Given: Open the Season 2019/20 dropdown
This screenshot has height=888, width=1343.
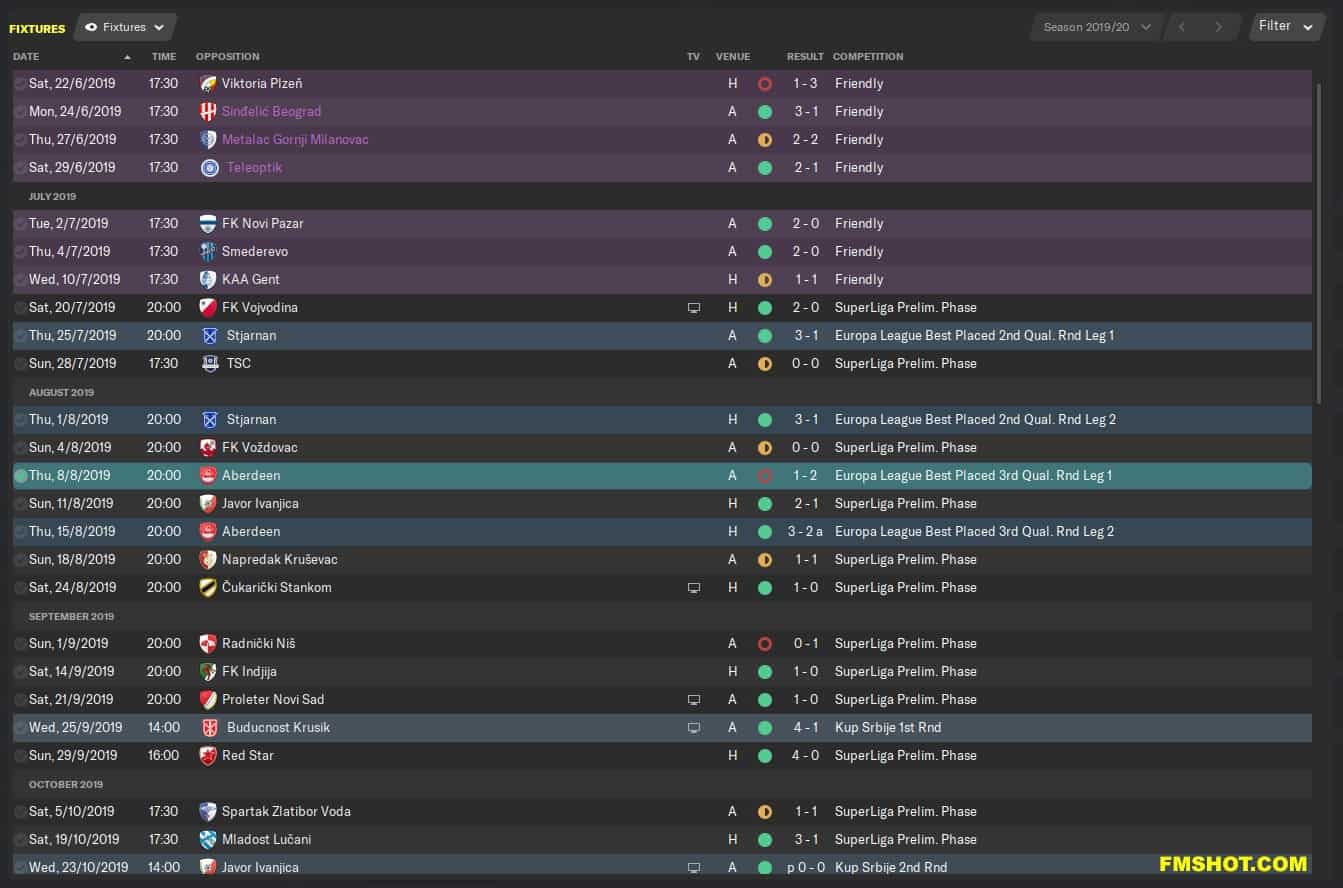Looking at the screenshot, I should point(1097,27).
